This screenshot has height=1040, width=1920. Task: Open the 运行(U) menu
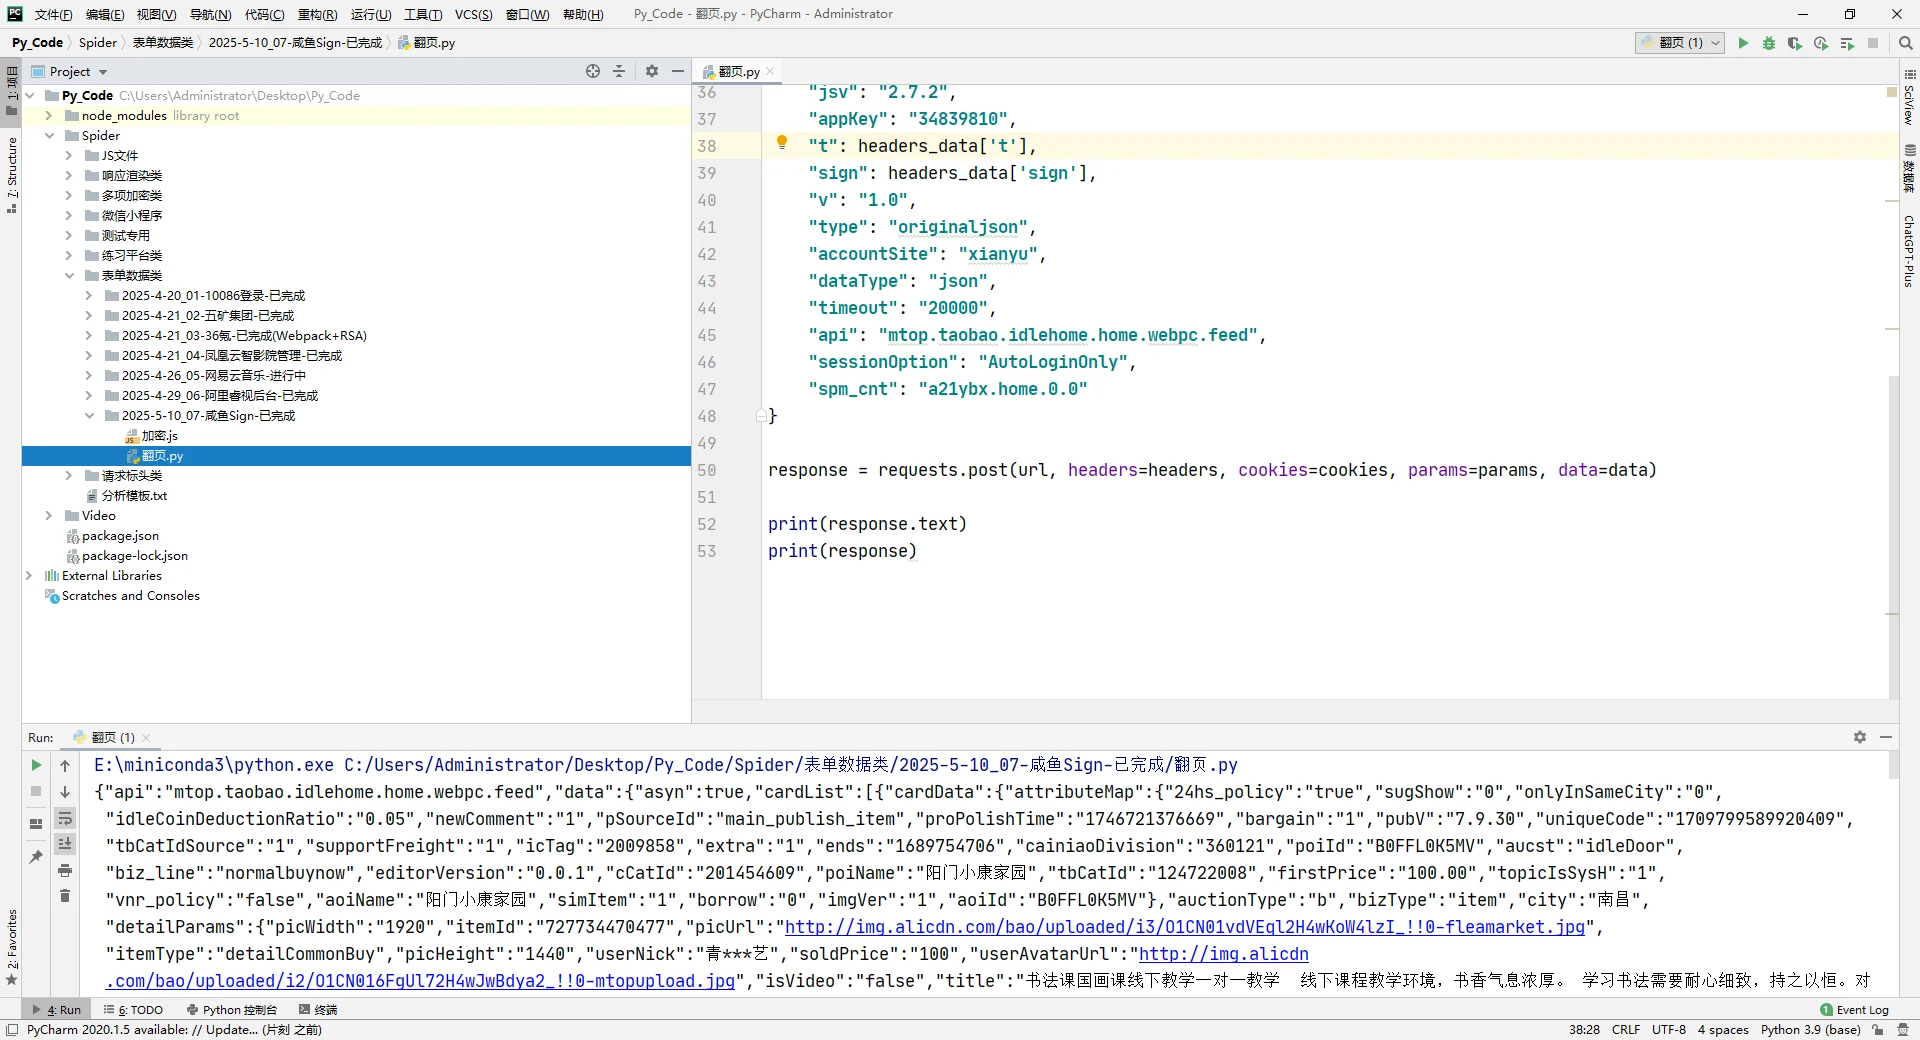coord(371,14)
